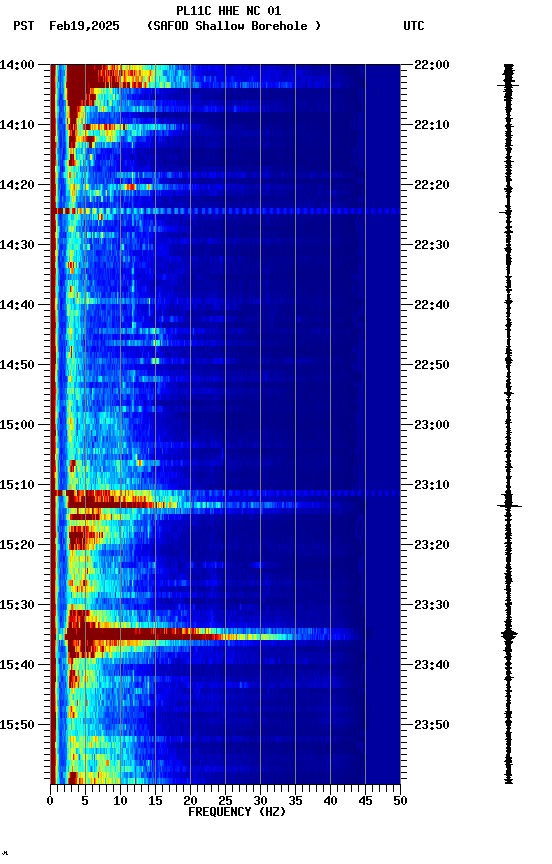Click the station title PL11C HHE NC 01
Screen dimensions: 552x864
[x=229, y=11]
